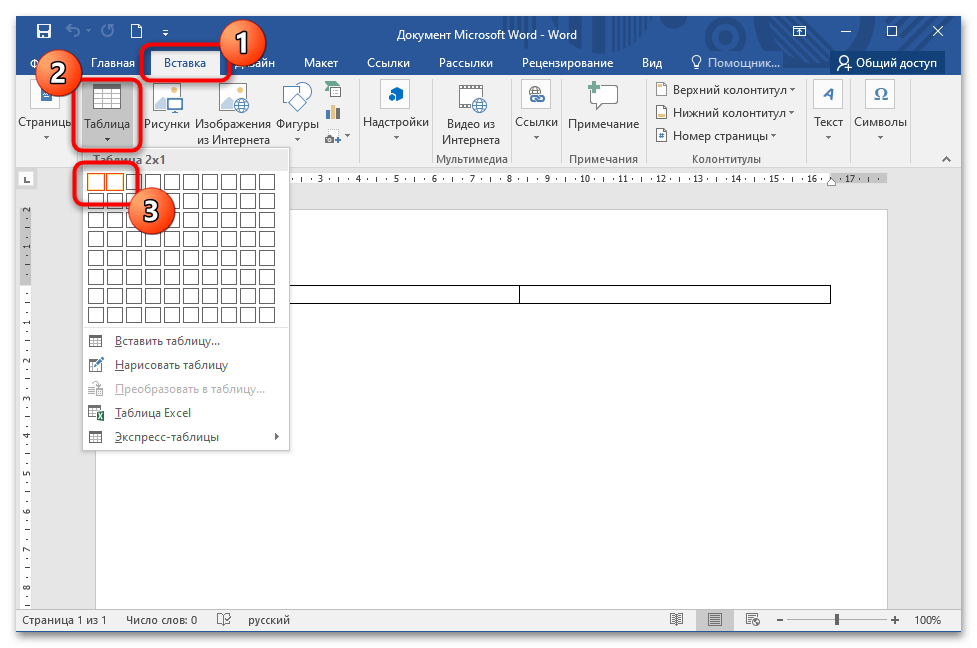Click the Помощник search box
Image resolution: width=977 pixels, height=648 pixels.
[735, 63]
